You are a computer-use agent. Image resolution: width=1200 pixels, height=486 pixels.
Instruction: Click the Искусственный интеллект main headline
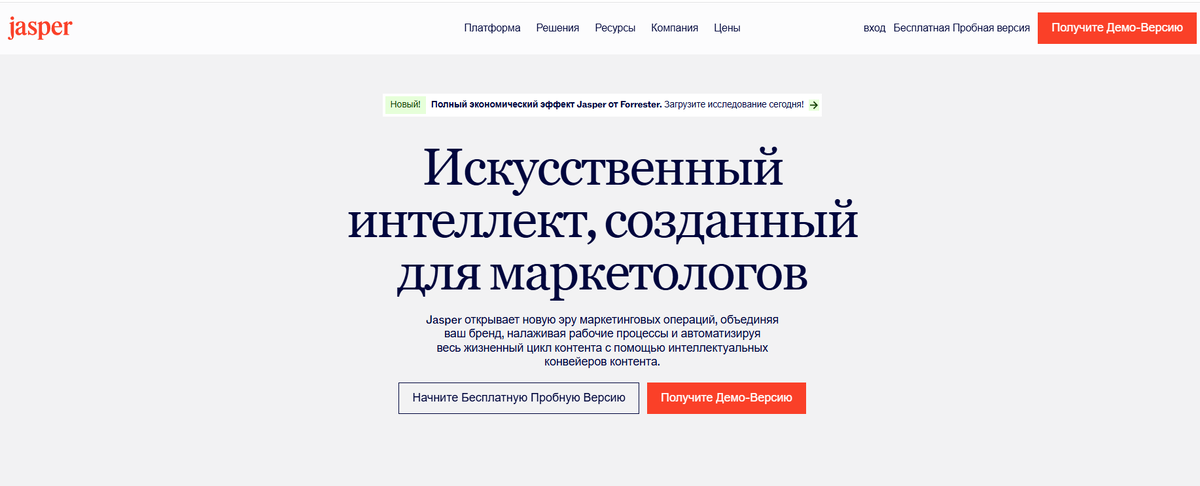[x=602, y=220]
